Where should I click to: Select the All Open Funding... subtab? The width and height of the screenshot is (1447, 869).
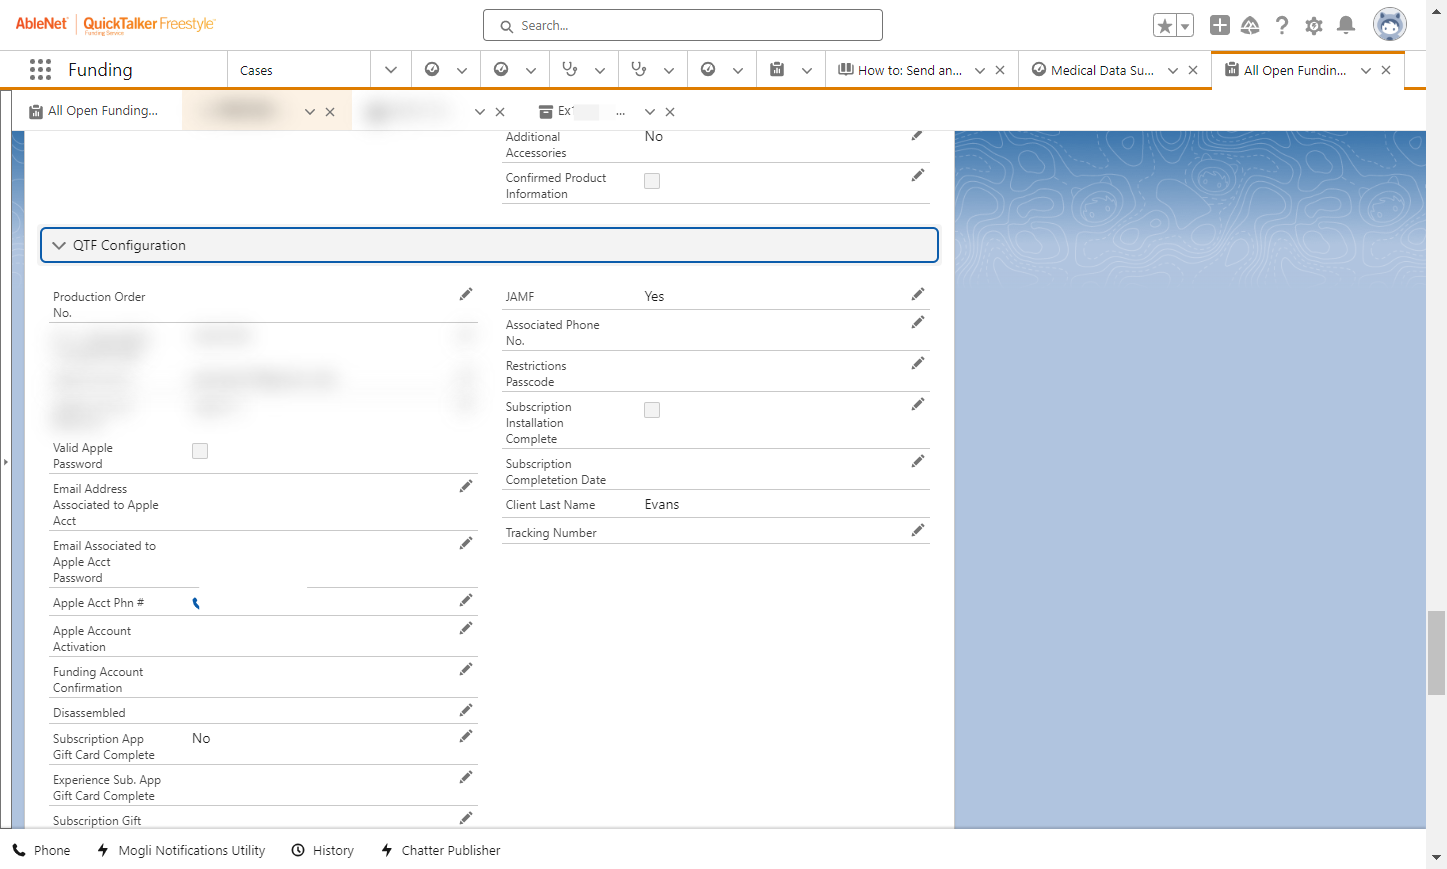click(x=93, y=111)
